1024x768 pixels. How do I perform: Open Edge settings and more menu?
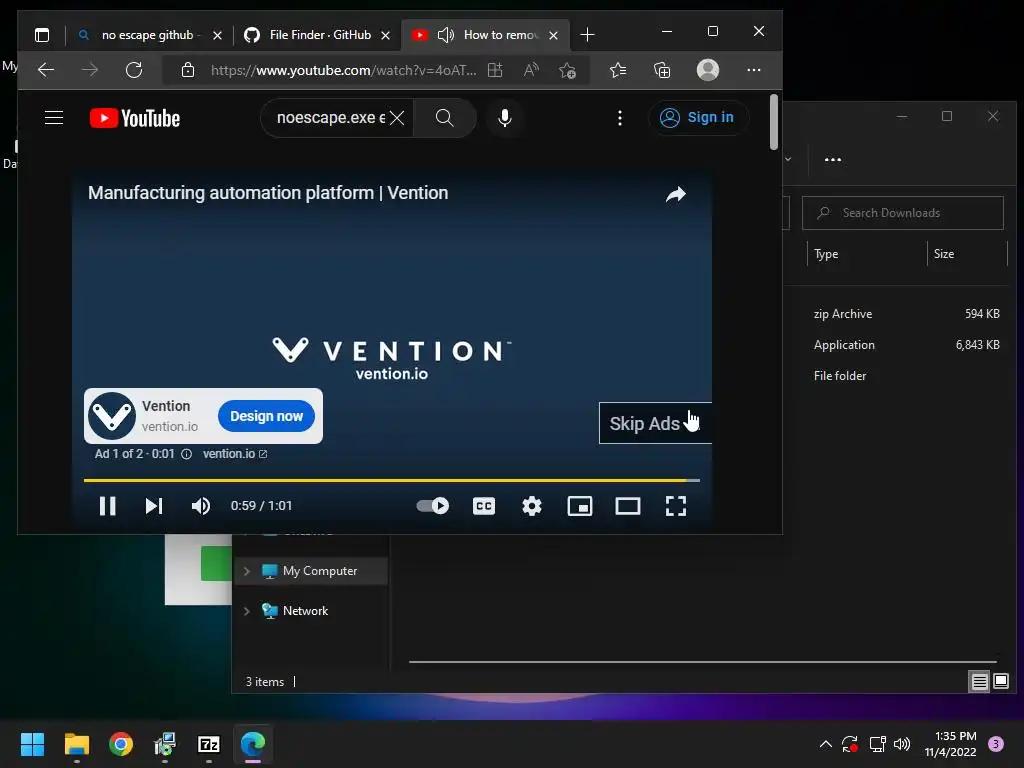coord(754,70)
